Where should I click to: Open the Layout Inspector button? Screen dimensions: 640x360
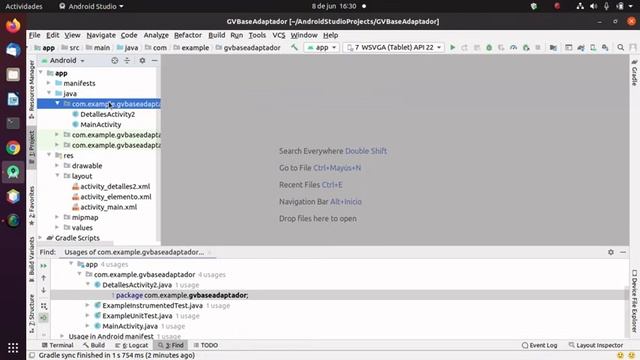[x=596, y=345]
